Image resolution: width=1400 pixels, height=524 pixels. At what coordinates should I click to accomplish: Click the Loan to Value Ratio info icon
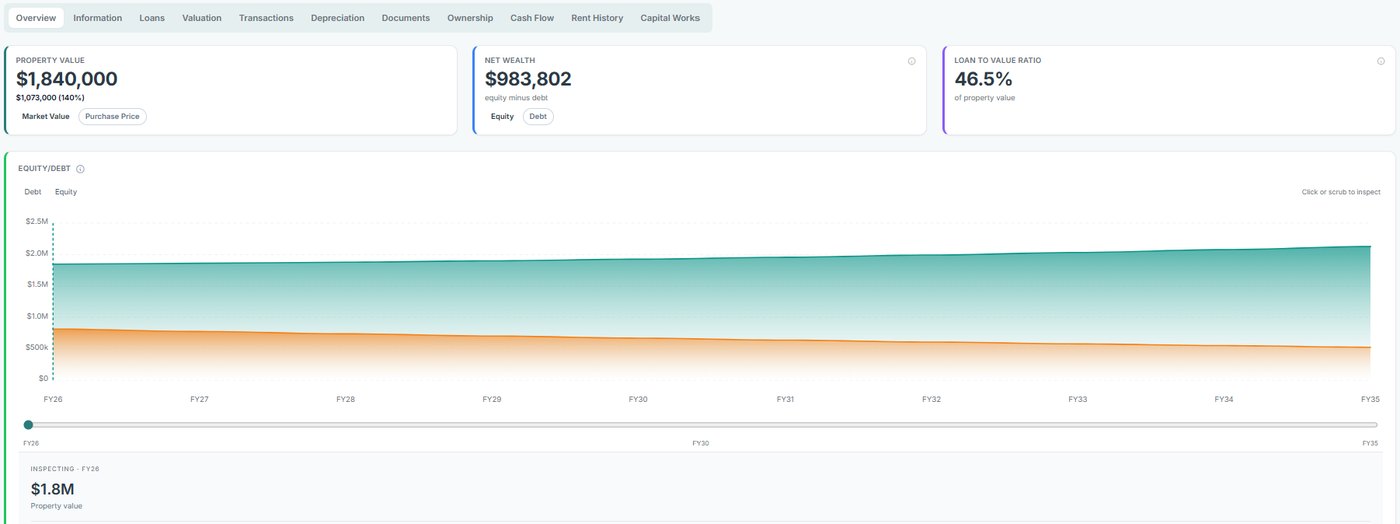point(1380,61)
